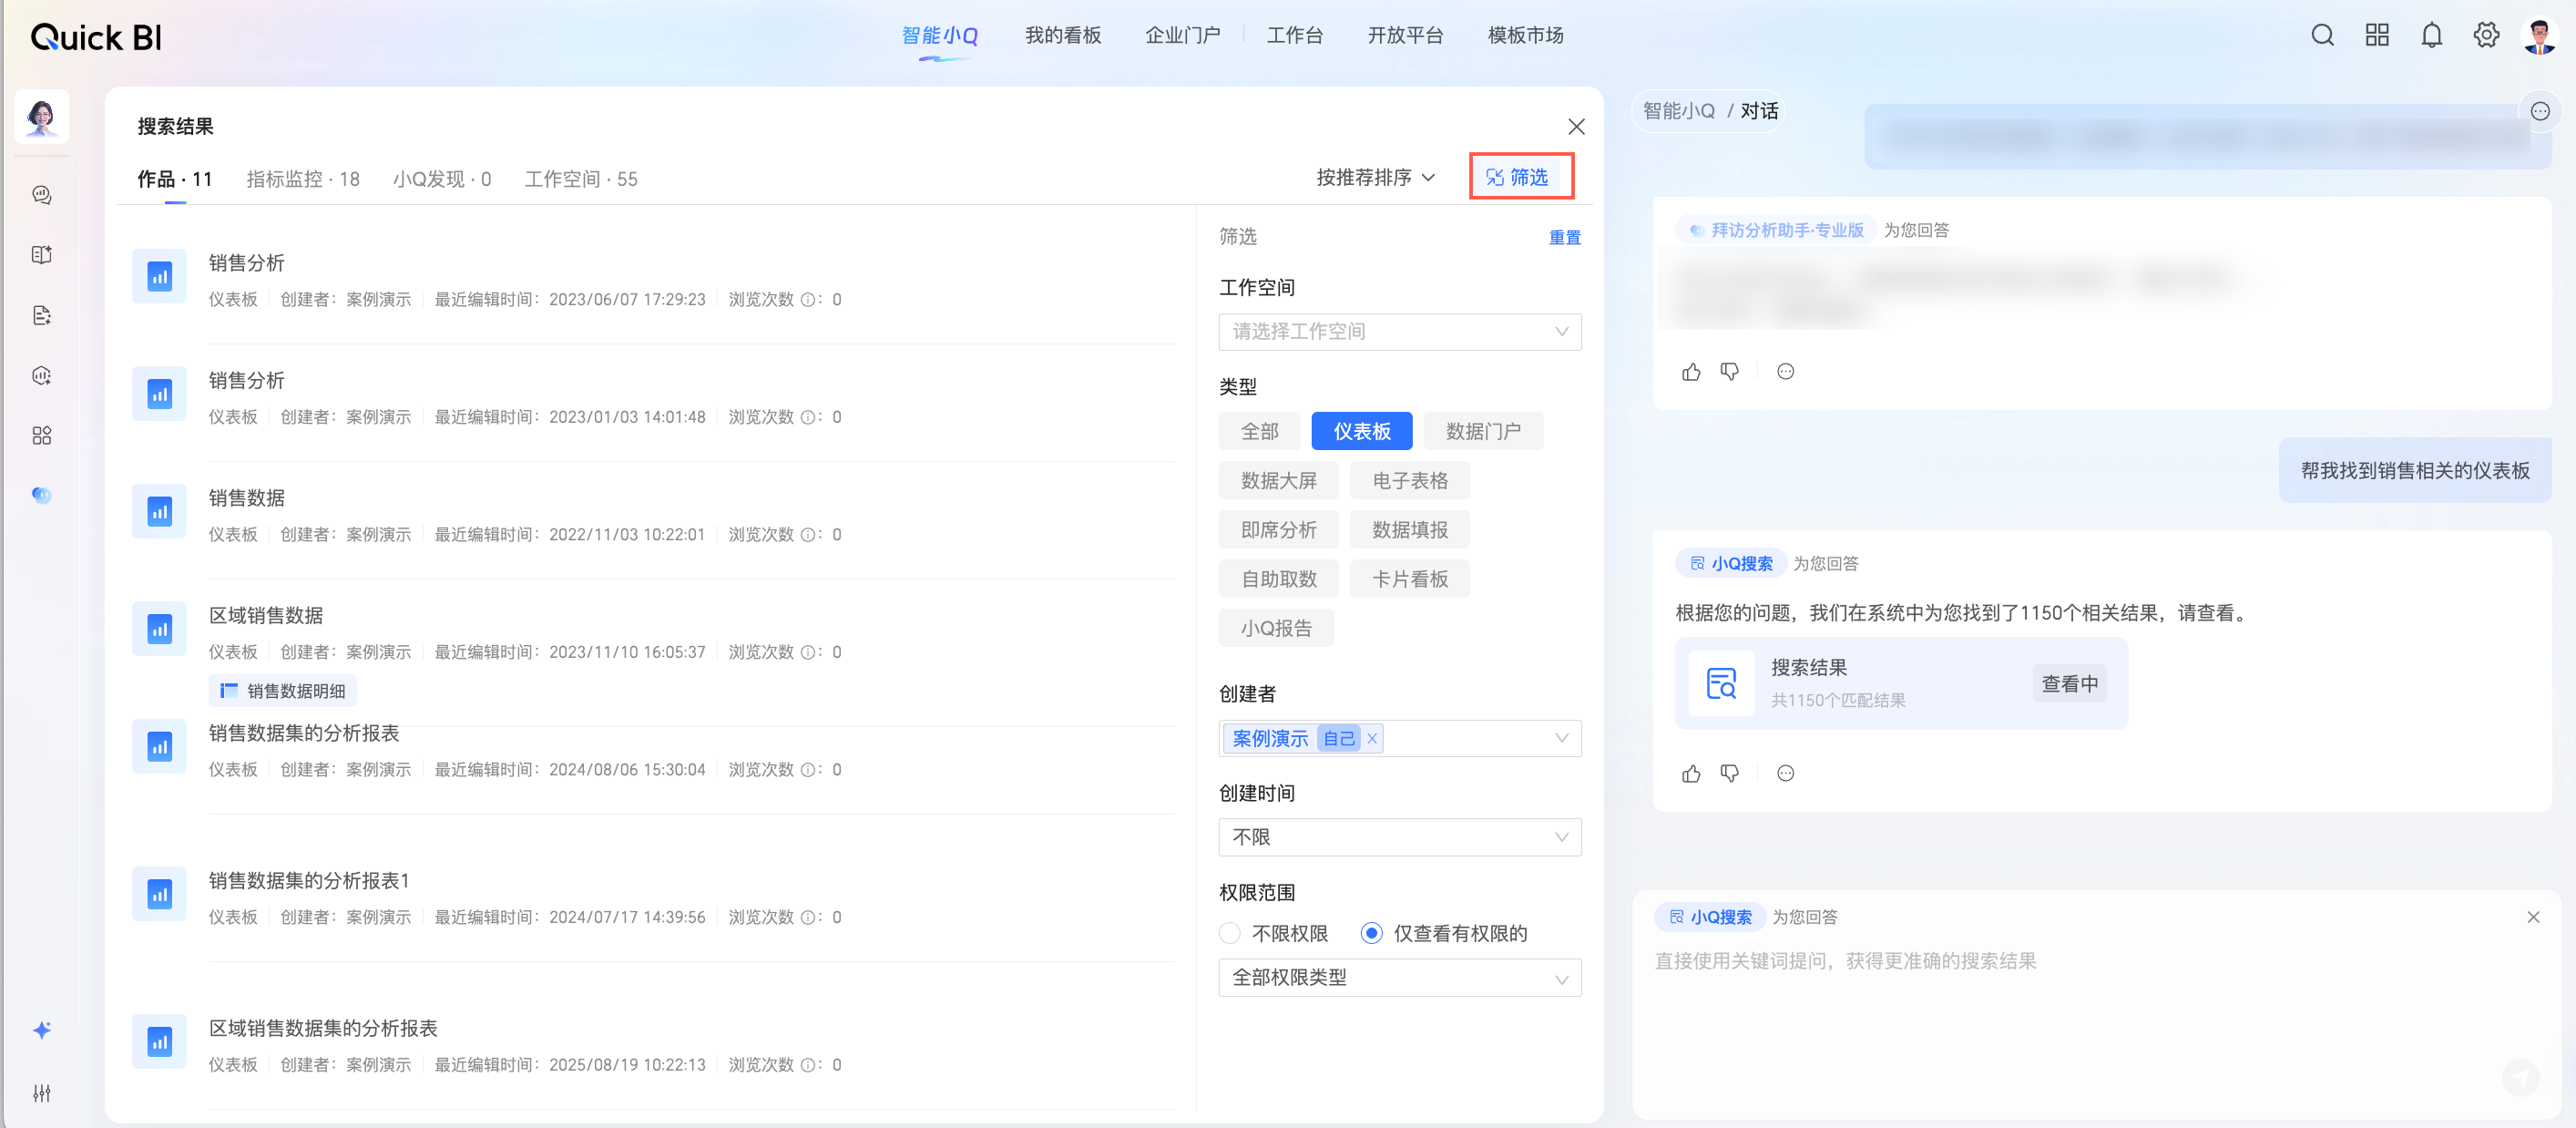This screenshot has width=2576, height=1128.
Task: Toggle the 数据门户 type filter
Action: pyautogui.click(x=1482, y=431)
